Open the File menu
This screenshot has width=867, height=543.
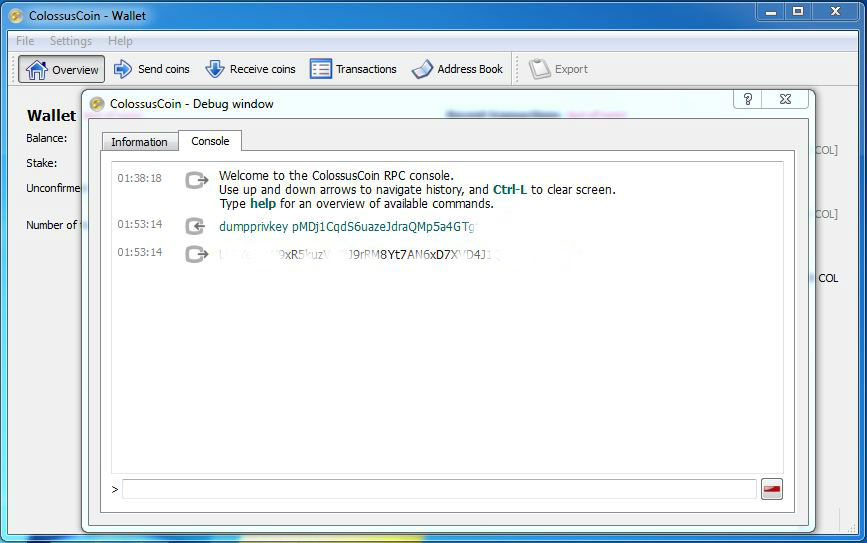[x=25, y=41]
